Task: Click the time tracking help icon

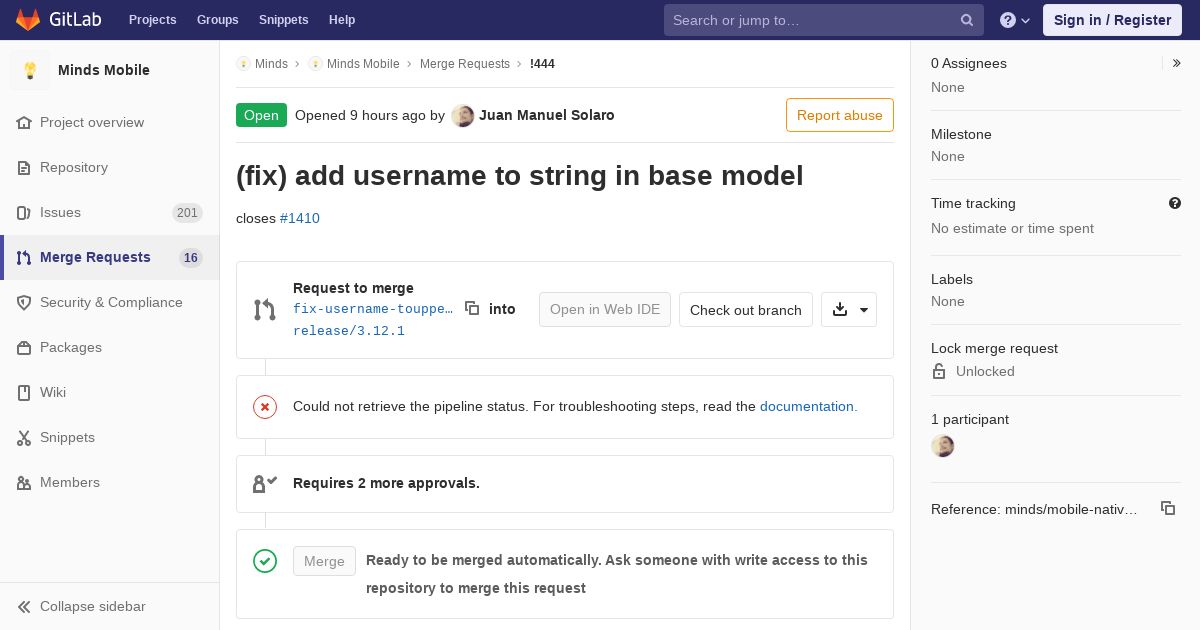Action: click(1175, 203)
